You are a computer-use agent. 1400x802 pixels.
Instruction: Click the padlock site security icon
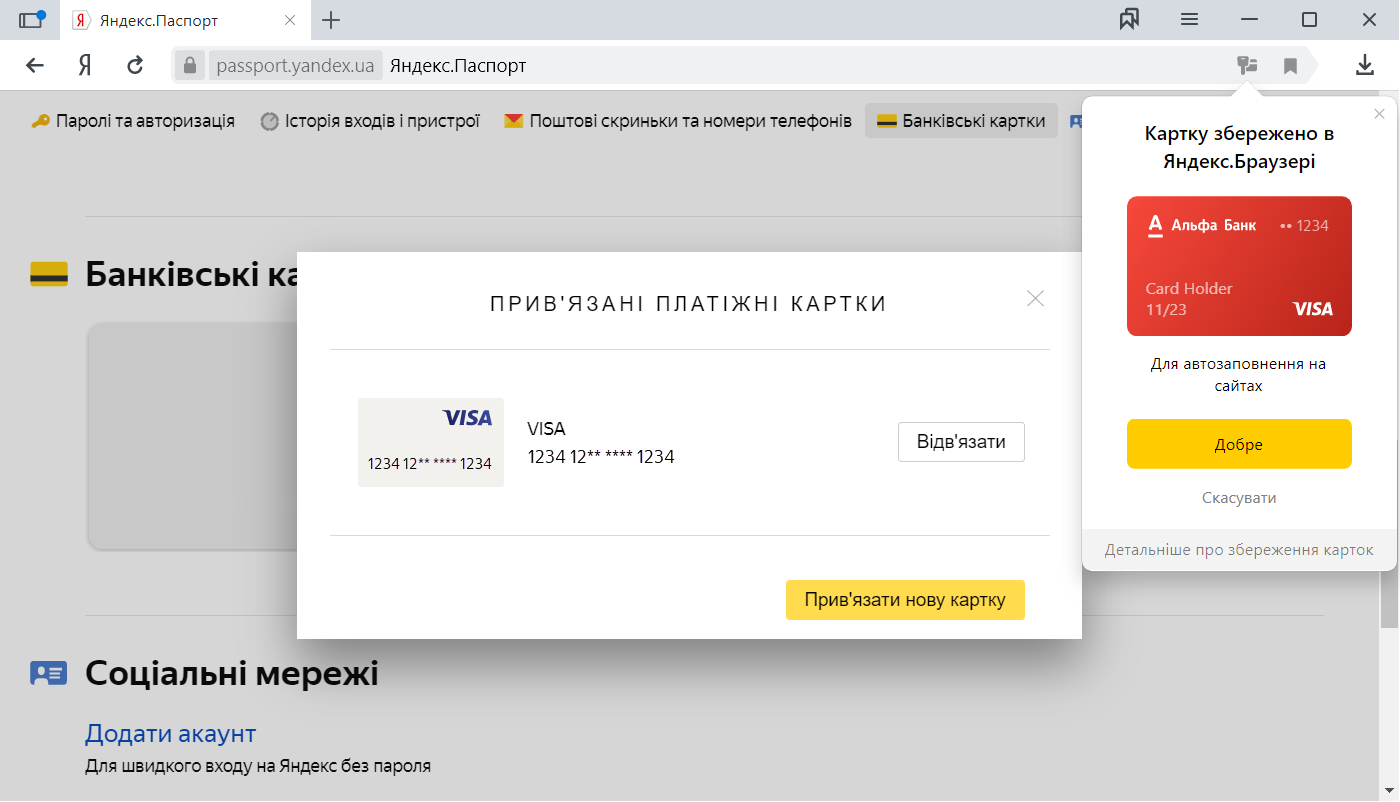click(190, 66)
